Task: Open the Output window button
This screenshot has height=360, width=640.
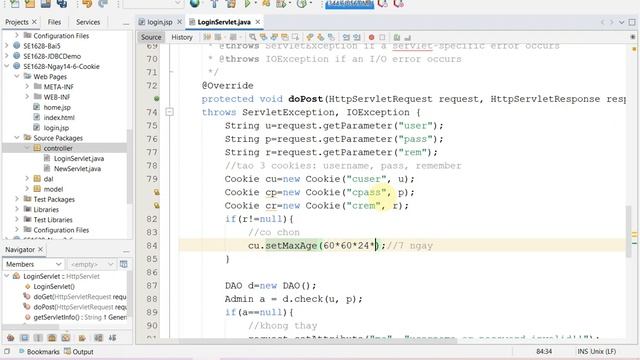Action: pos(79,351)
